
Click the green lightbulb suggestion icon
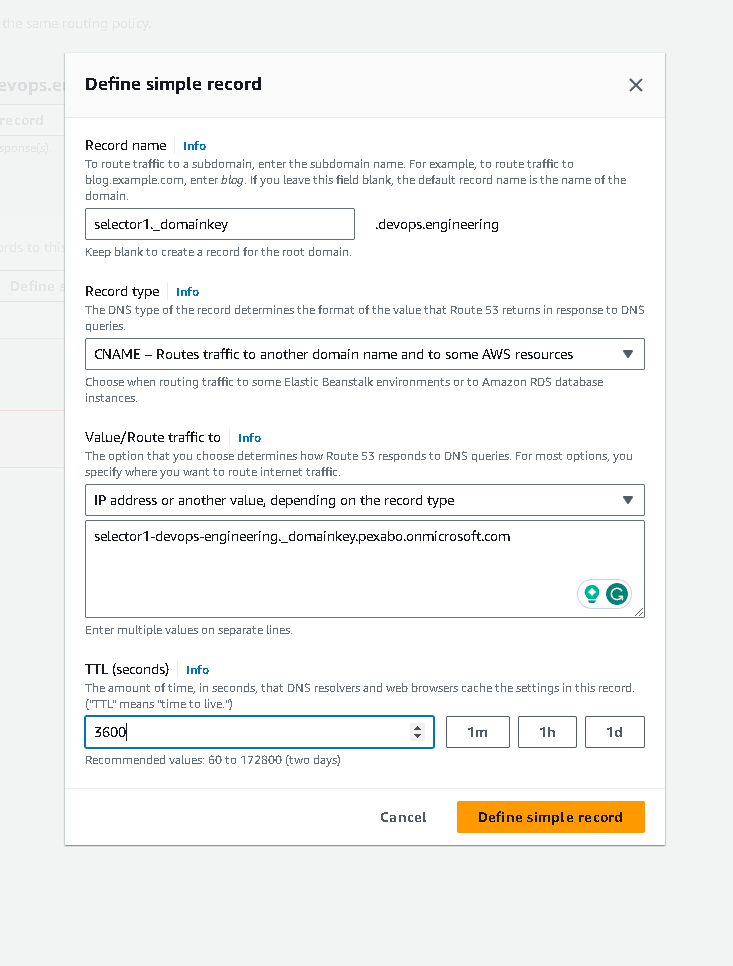click(592, 594)
